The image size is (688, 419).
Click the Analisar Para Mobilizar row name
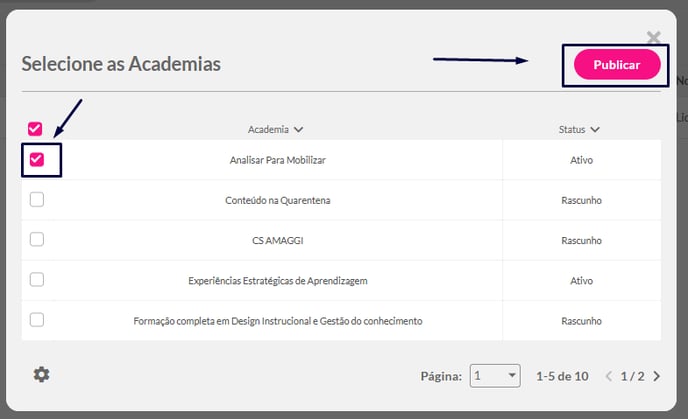click(278, 160)
